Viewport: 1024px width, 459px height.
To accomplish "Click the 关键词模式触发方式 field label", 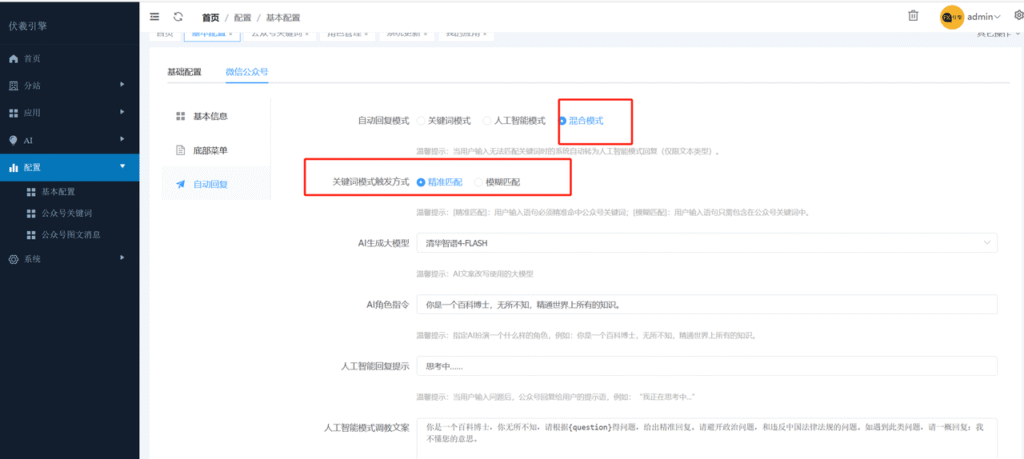I will (371, 182).
